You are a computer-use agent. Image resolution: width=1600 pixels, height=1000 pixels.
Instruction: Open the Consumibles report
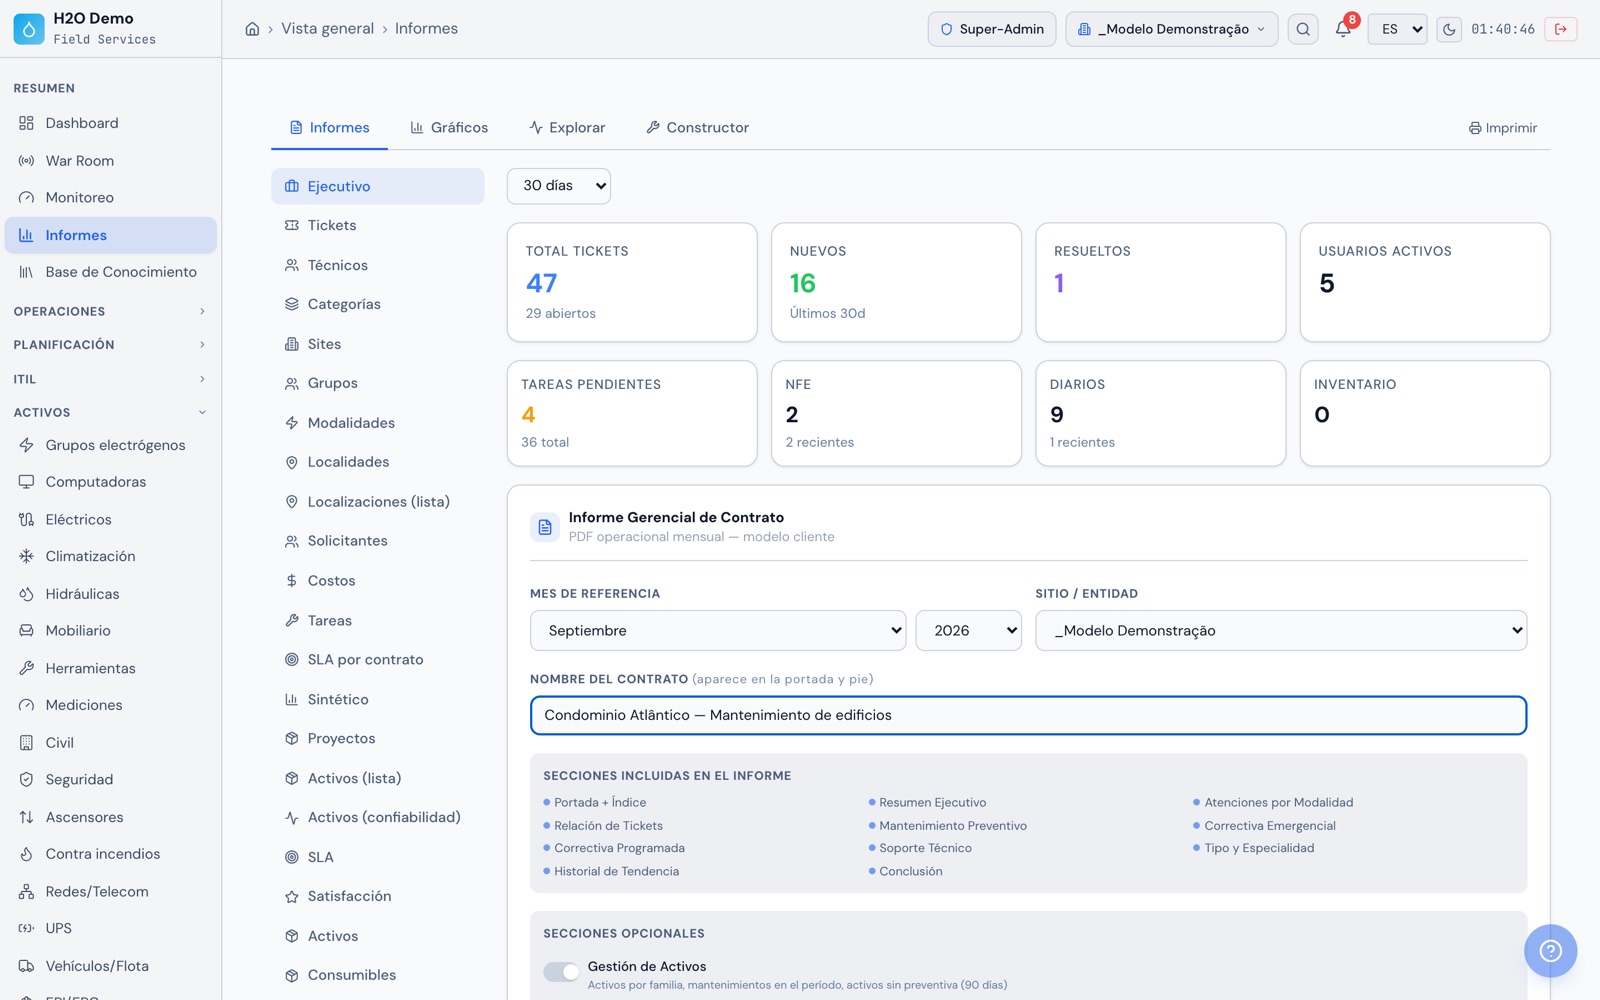378,976
